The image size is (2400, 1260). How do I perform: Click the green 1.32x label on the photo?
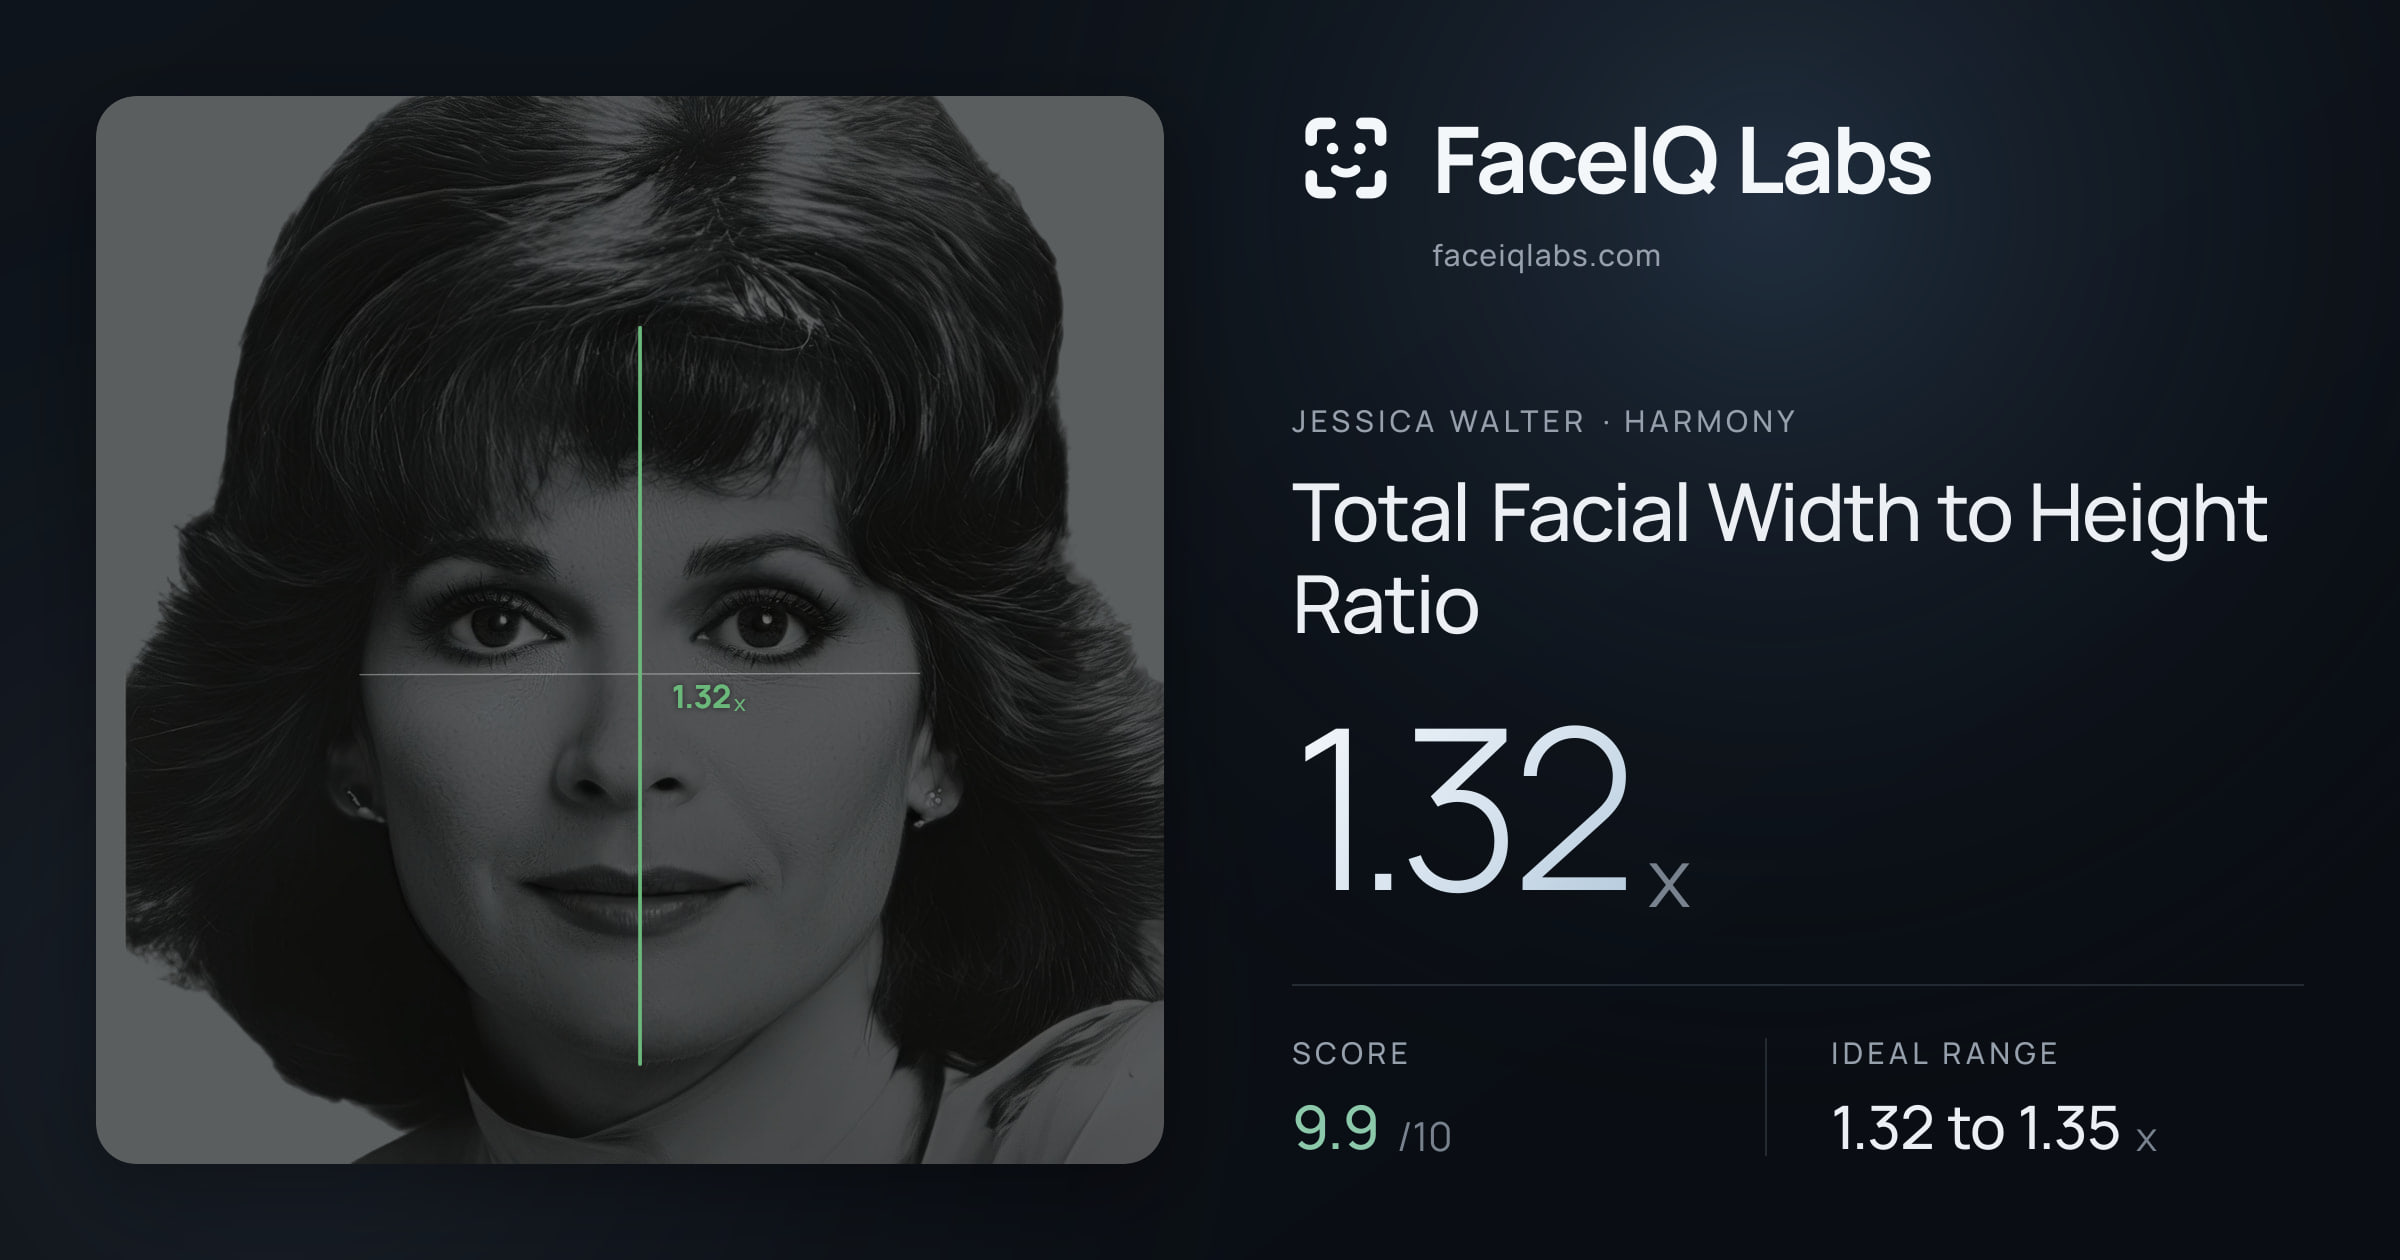709,697
